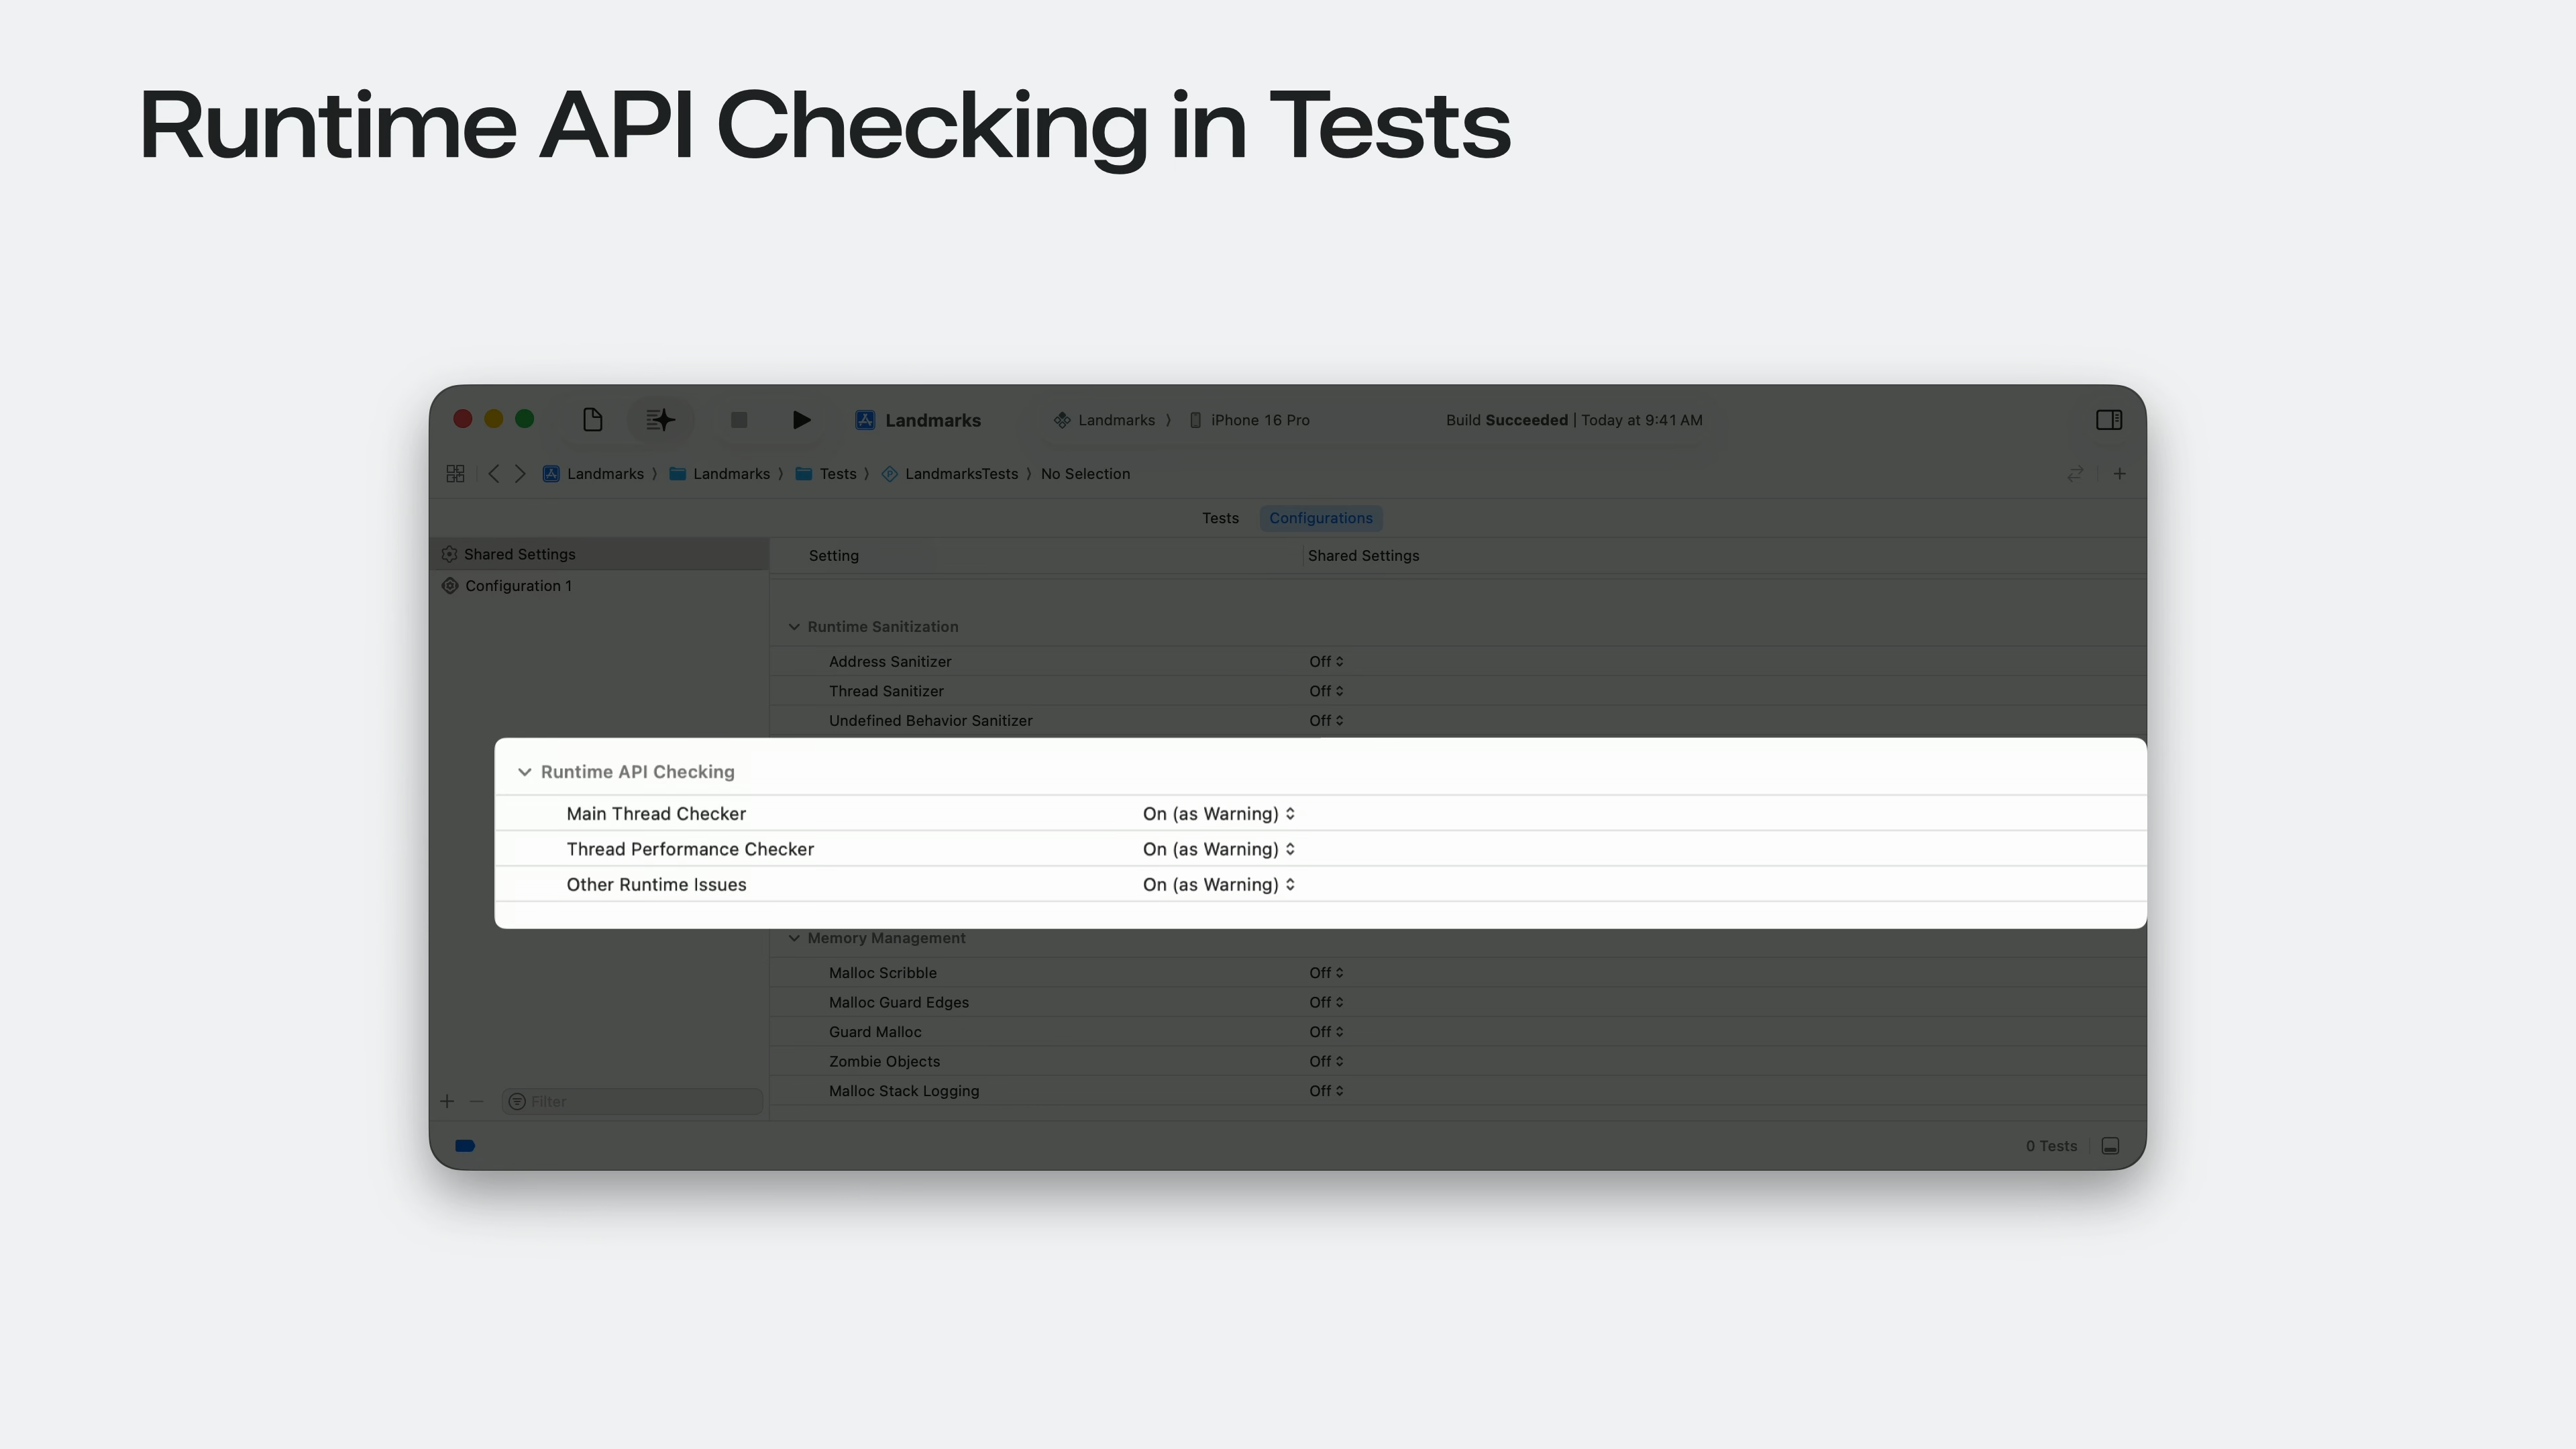The image size is (2576, 1449).
Task: Click the Stop square button
Action: (x=739, y=420)
